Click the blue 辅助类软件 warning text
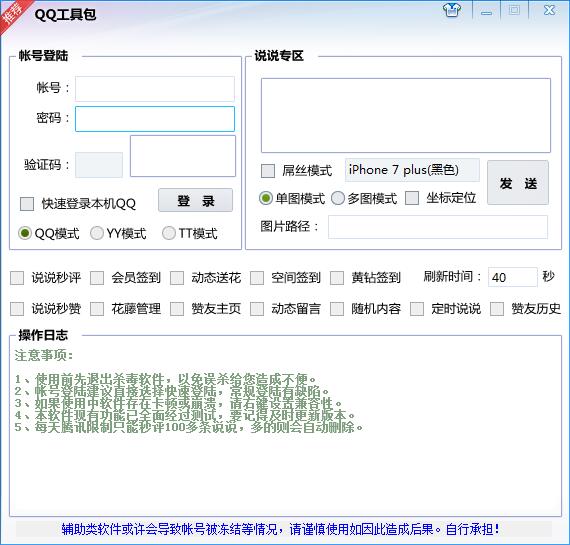The image size is (570, 545). 280,529
